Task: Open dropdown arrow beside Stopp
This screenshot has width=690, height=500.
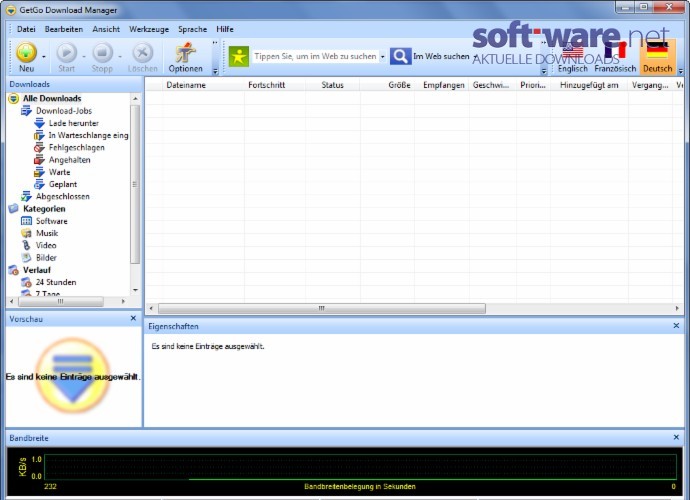Action: tap(120, 57)
